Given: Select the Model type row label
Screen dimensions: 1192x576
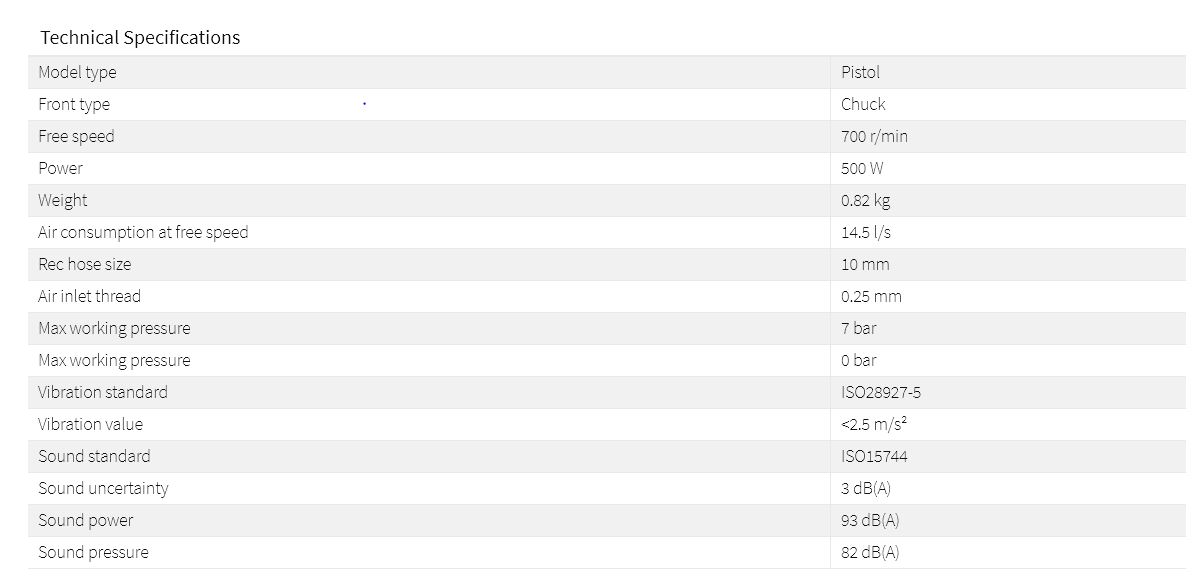Looking at the screenshot, I should tap(77, 72).
